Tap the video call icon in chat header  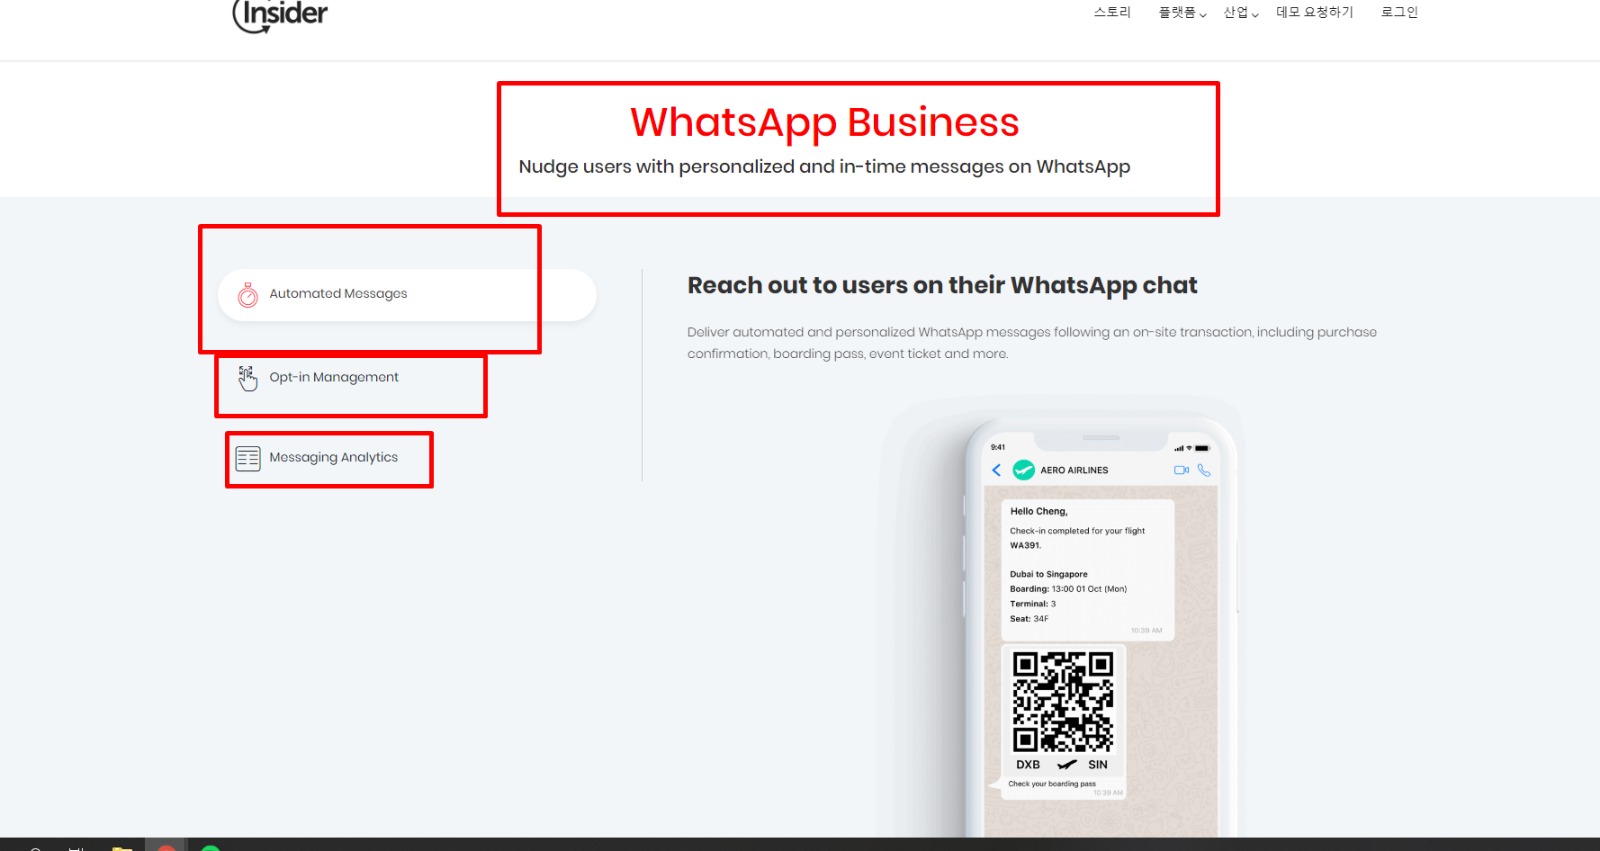point(1181,470)
